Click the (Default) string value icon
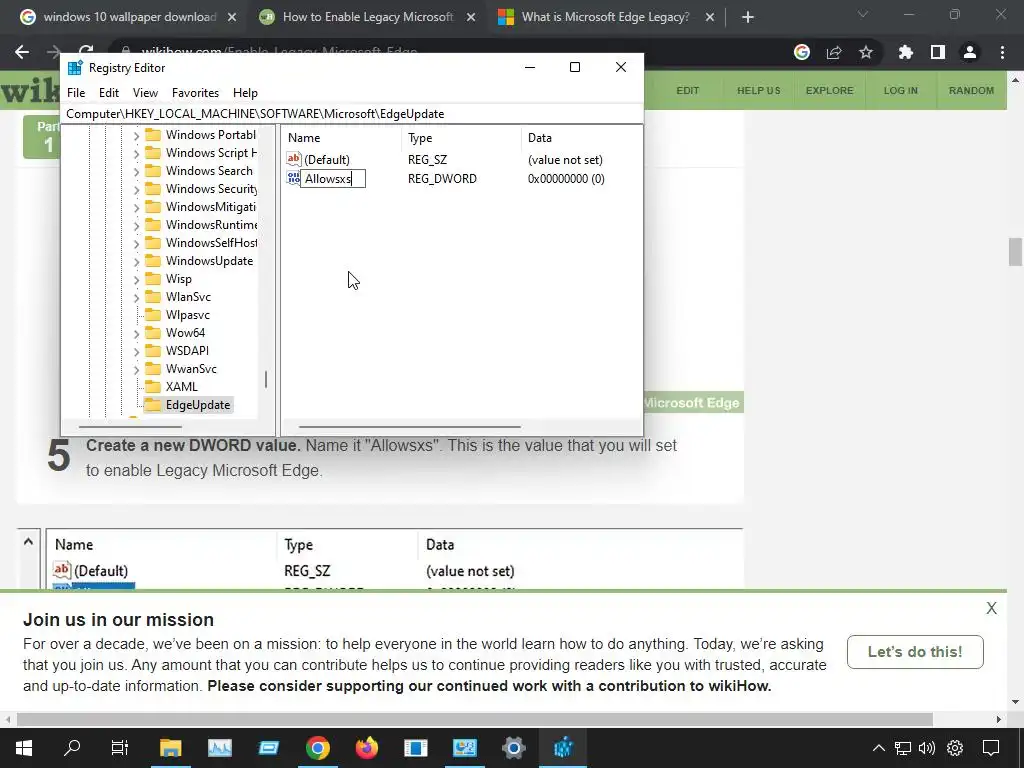 [294, 159]
